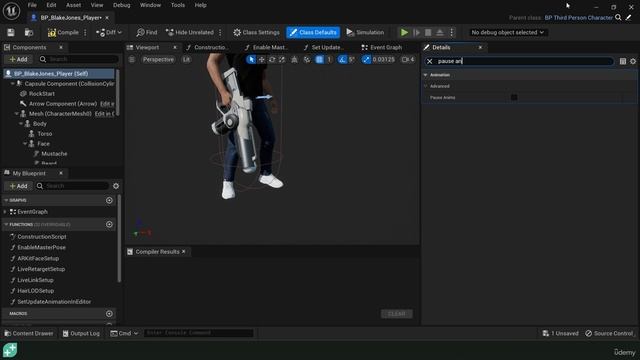This screenshot has width=640, height=360.
Task: Clear the Details search with X
Action: pyautogui.click(x=429, y=61)
